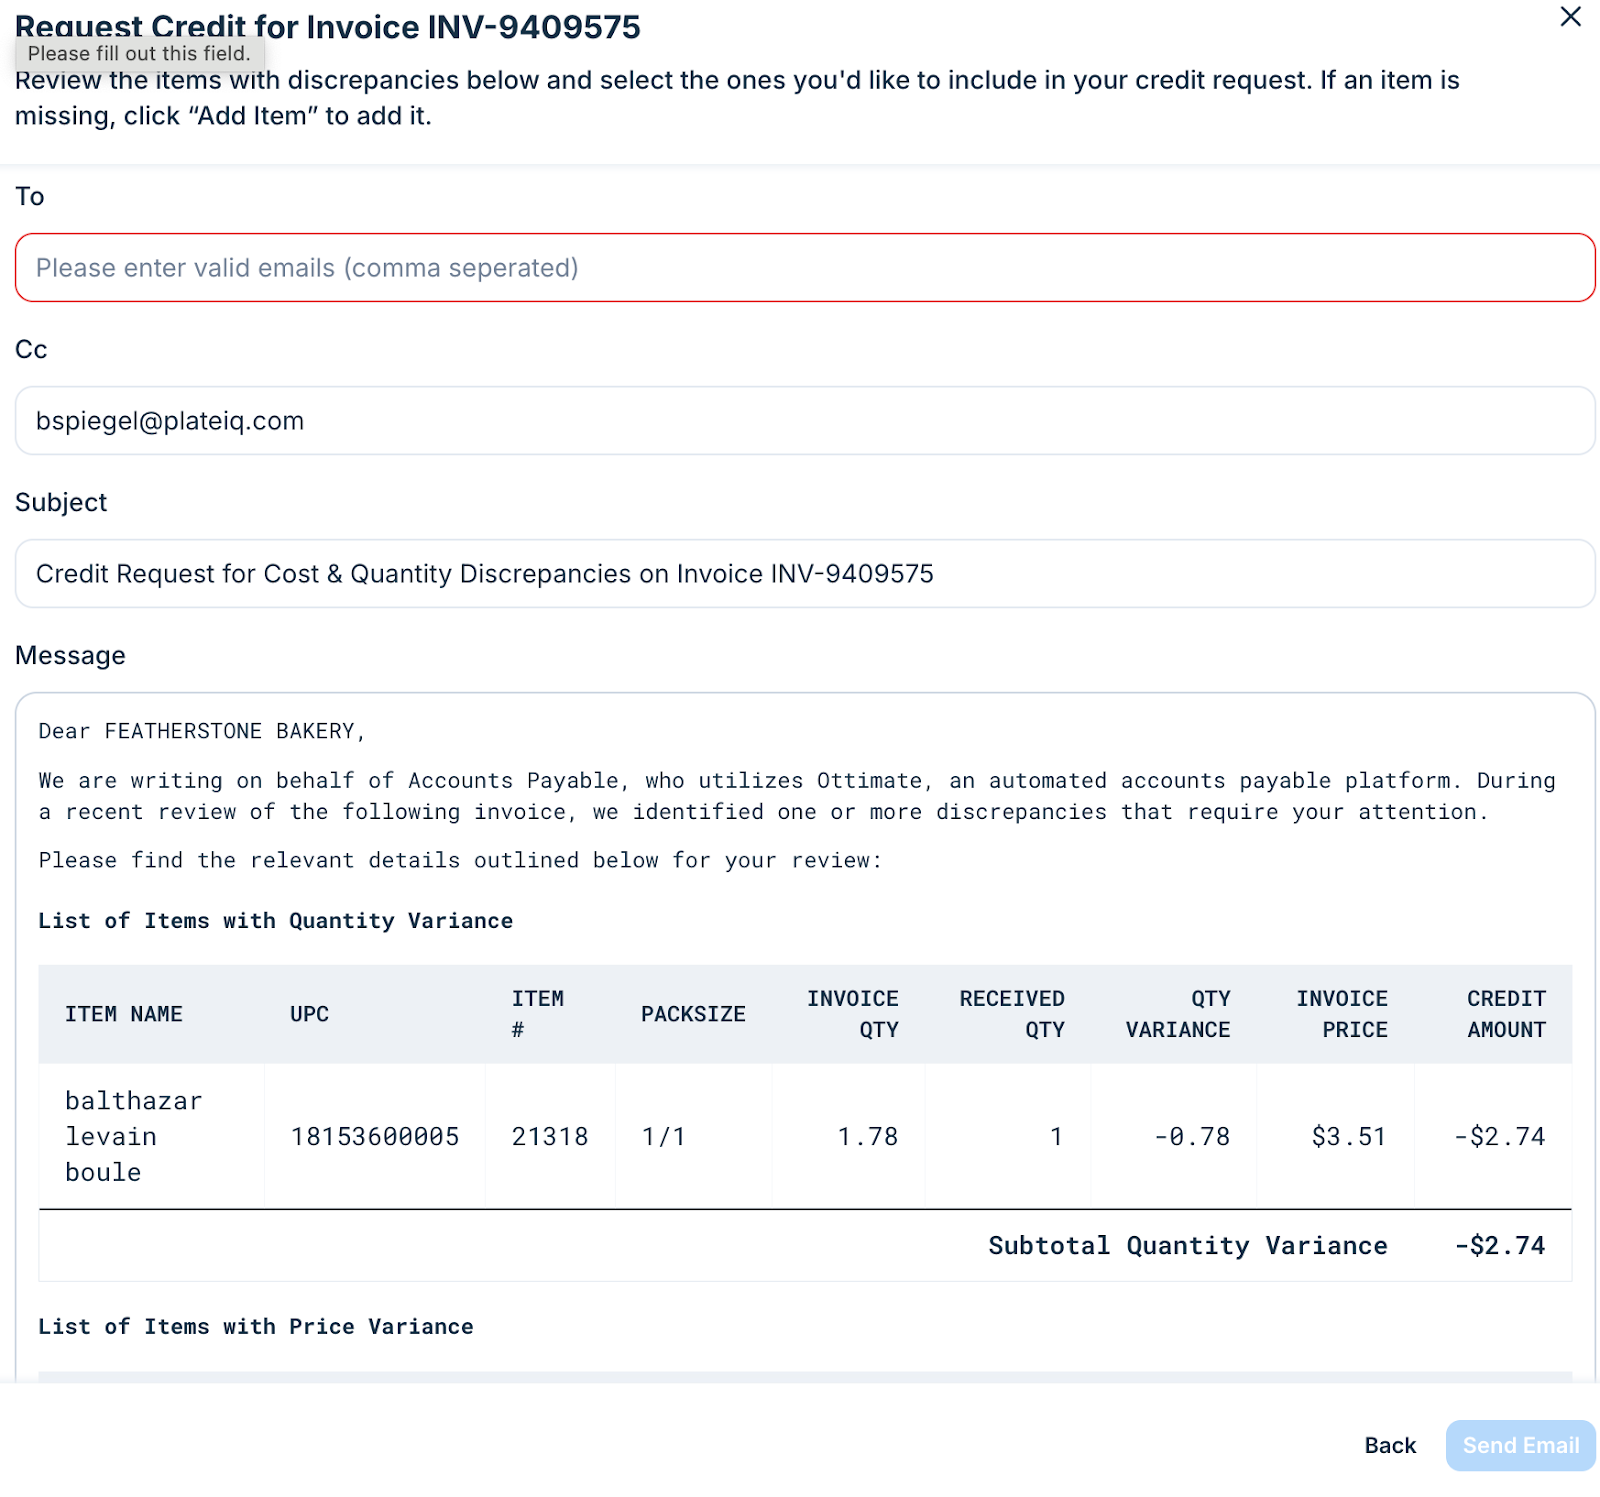Click the 'List of Items with Quantity Variance' heading

click(x=275, y=921)
